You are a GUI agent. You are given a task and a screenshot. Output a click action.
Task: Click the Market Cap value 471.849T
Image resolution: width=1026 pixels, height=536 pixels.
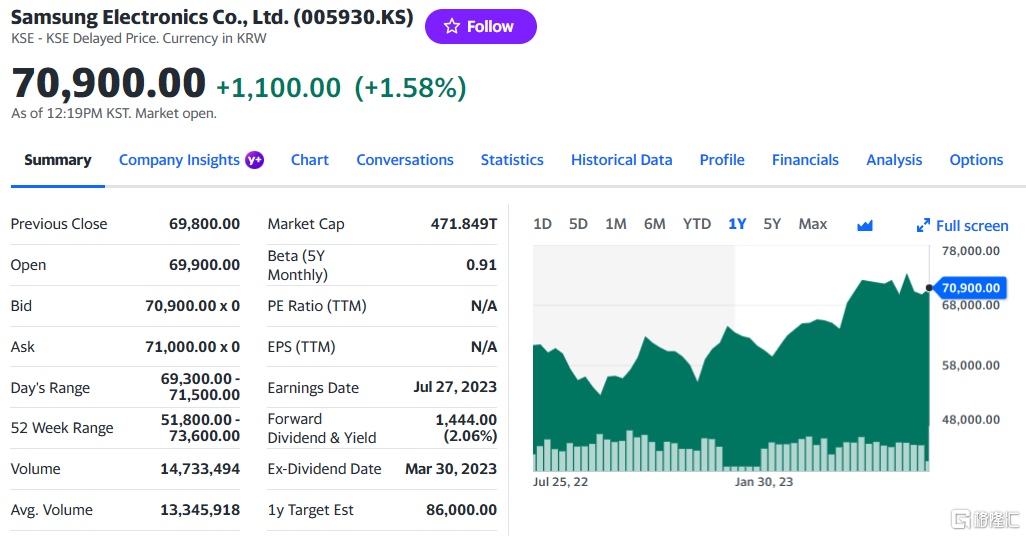click(464, 224)
